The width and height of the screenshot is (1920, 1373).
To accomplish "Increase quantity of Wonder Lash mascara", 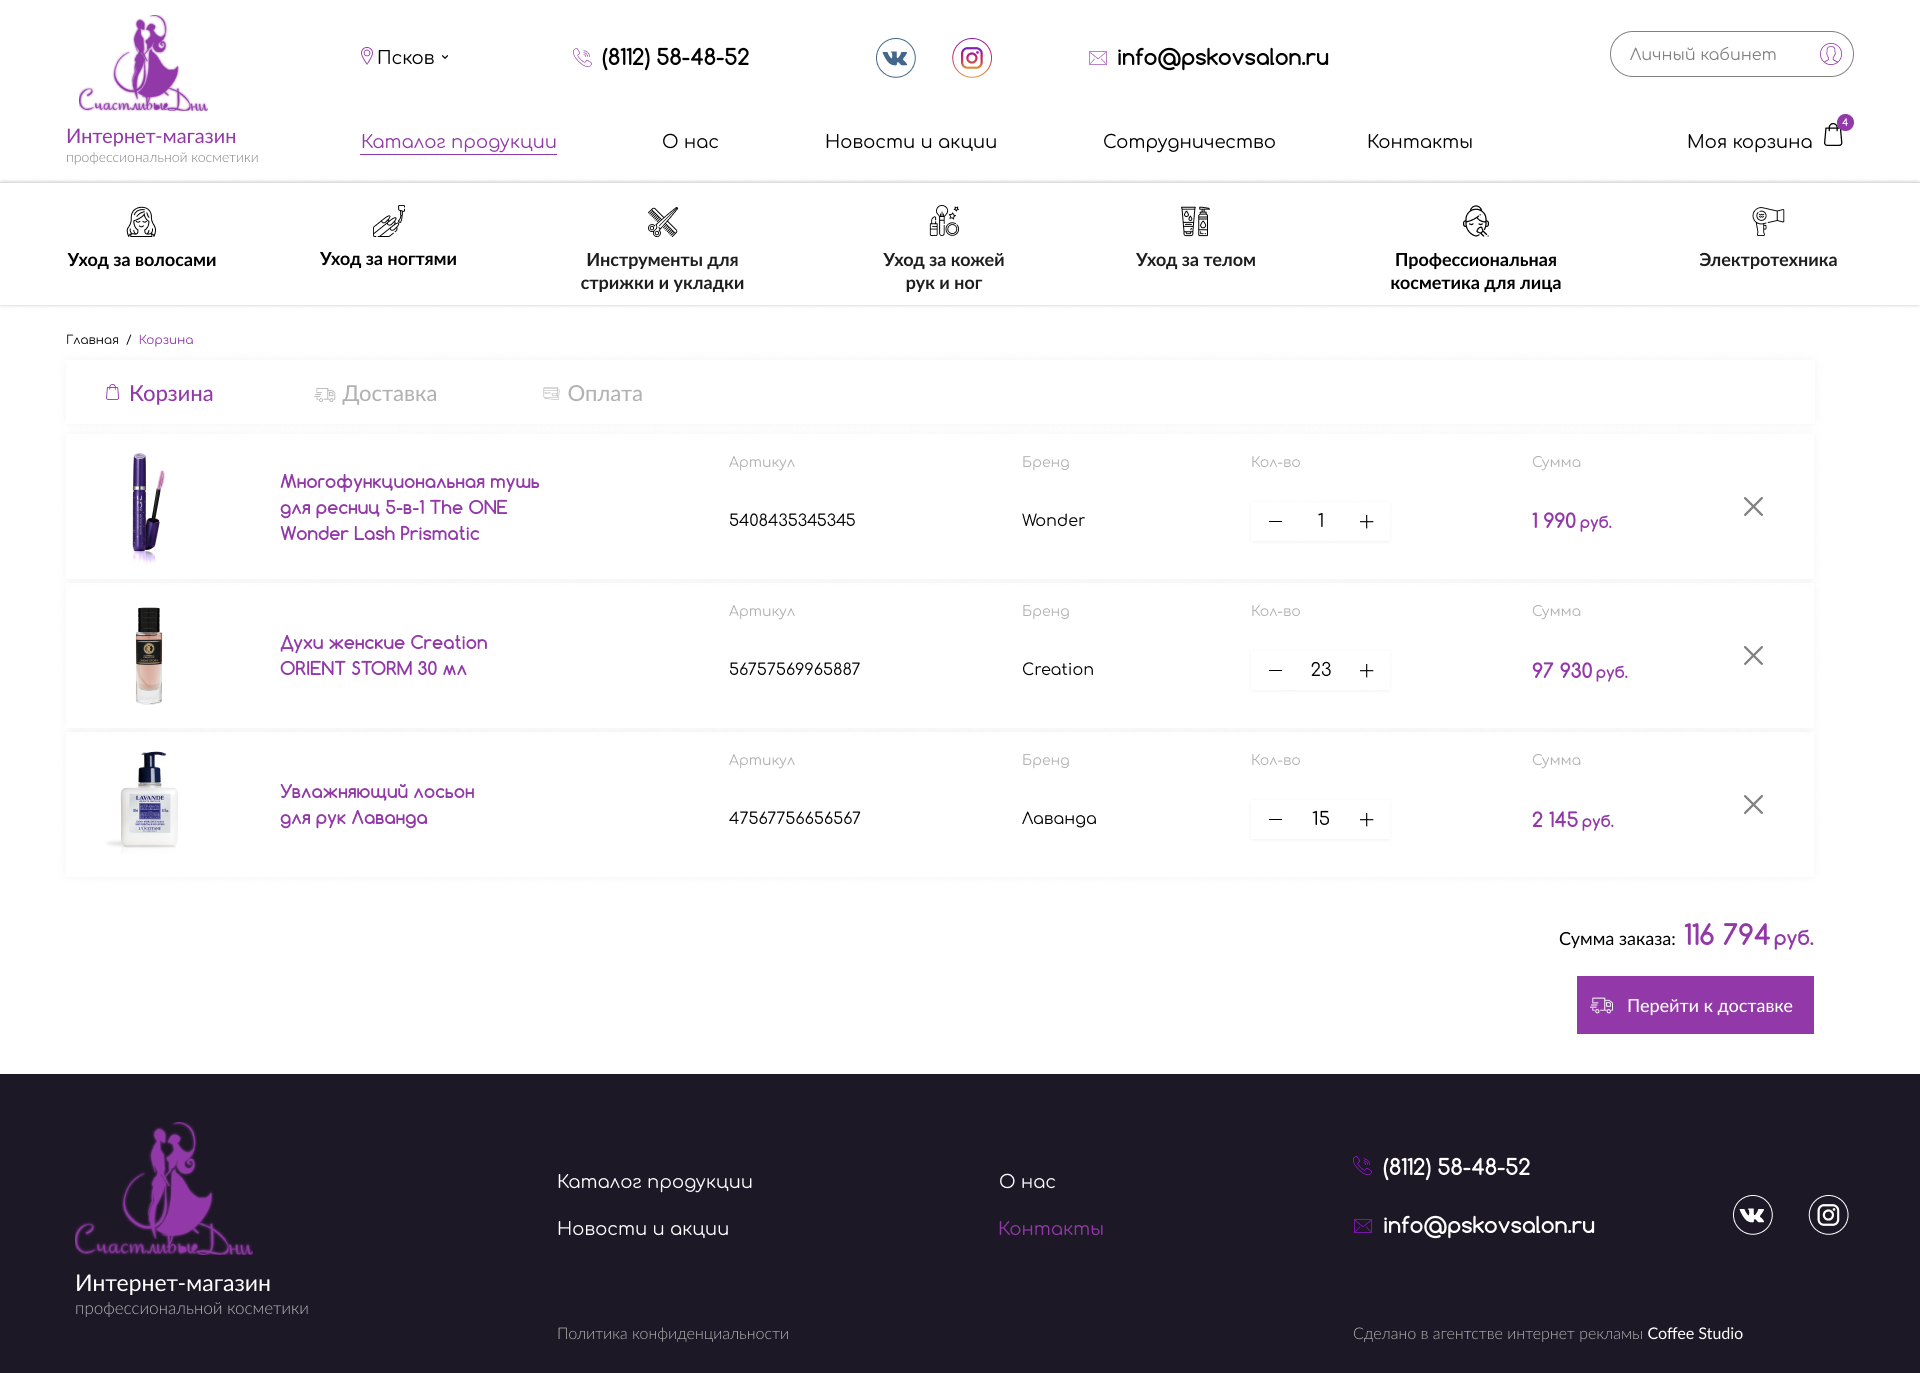I will 1366,521.
